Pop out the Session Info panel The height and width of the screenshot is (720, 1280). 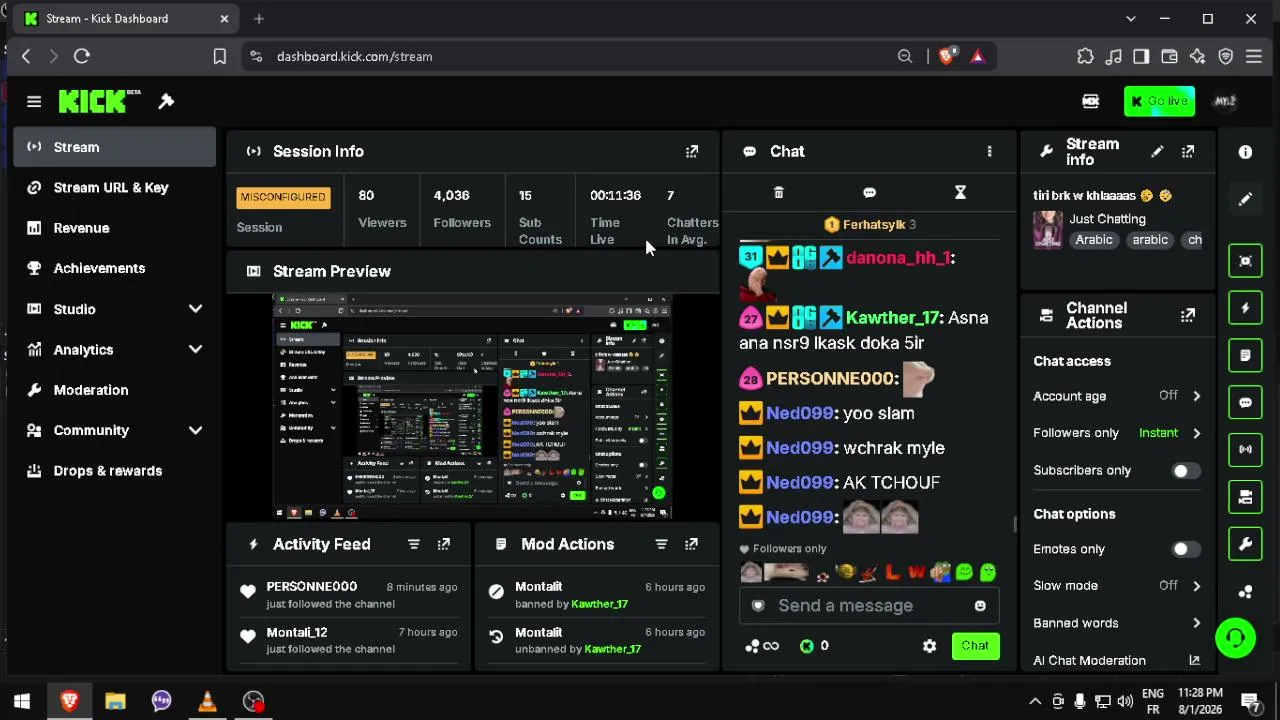[692, 151]
